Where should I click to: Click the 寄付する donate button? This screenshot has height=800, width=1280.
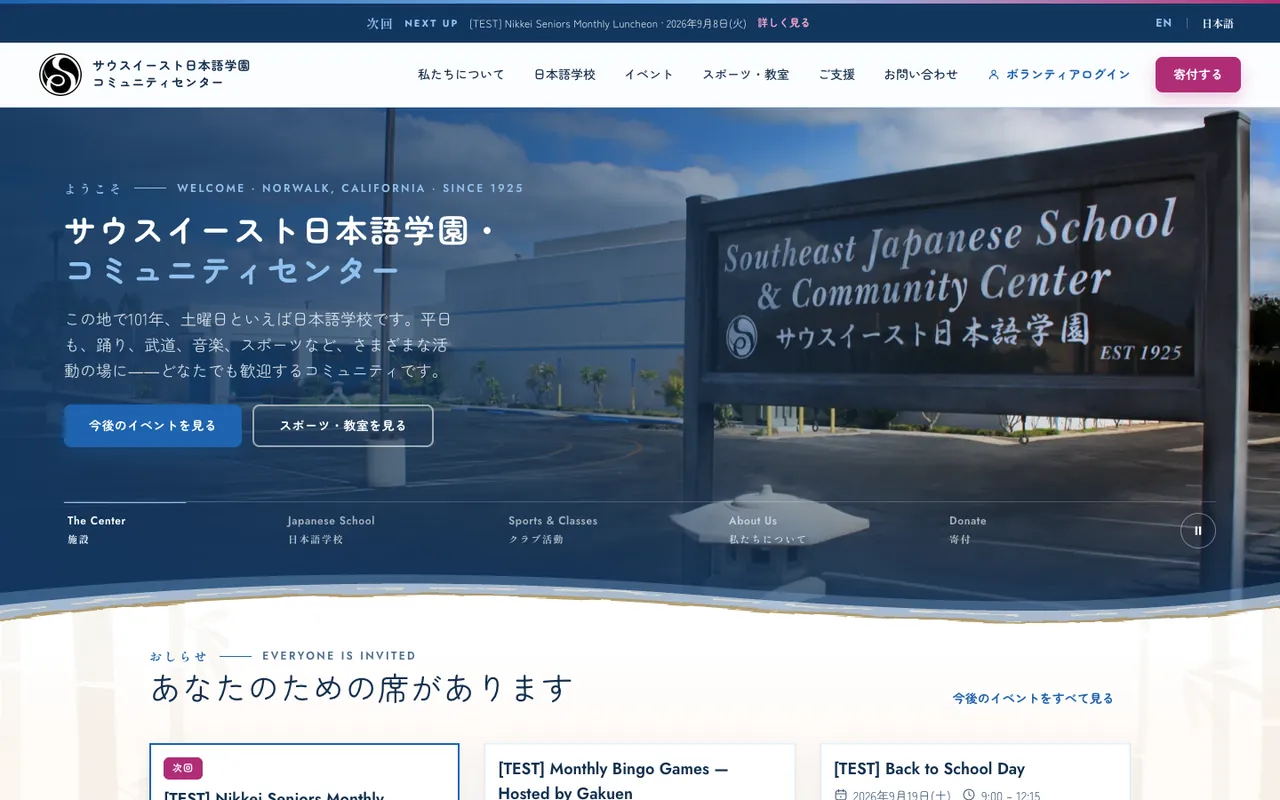click(1198, 75)
